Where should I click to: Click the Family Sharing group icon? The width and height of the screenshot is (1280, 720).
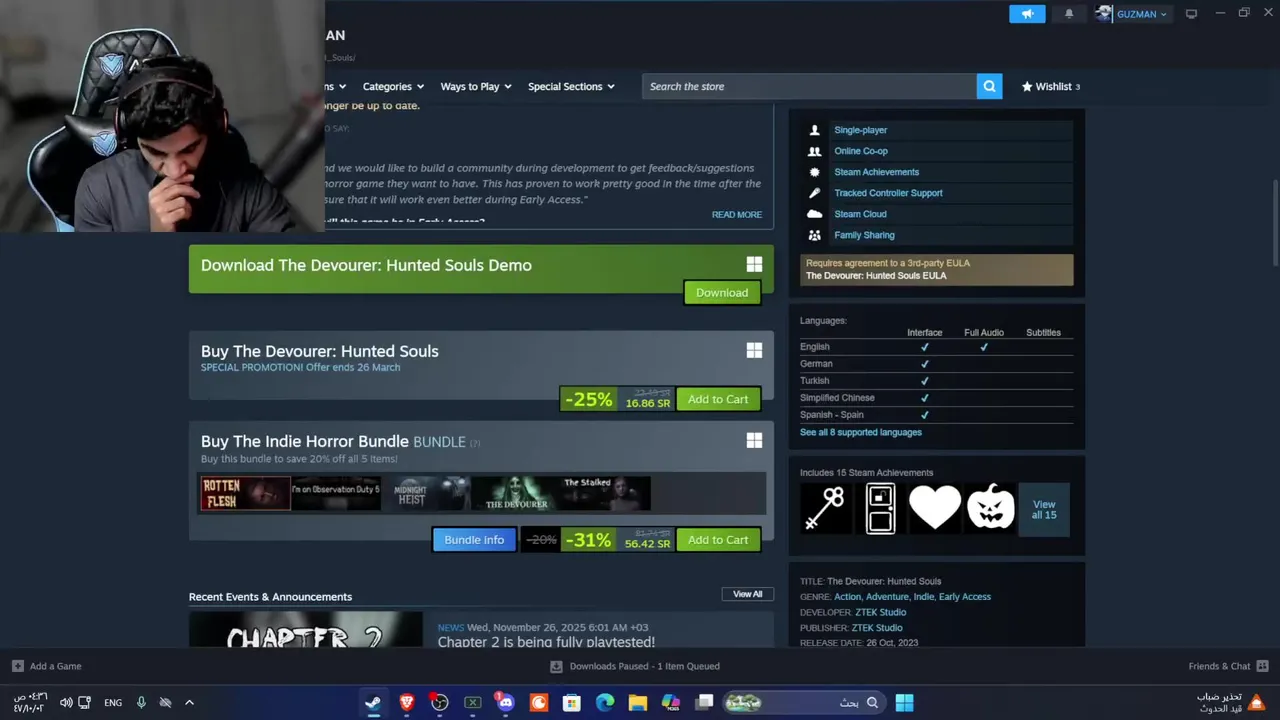[814, 235]
